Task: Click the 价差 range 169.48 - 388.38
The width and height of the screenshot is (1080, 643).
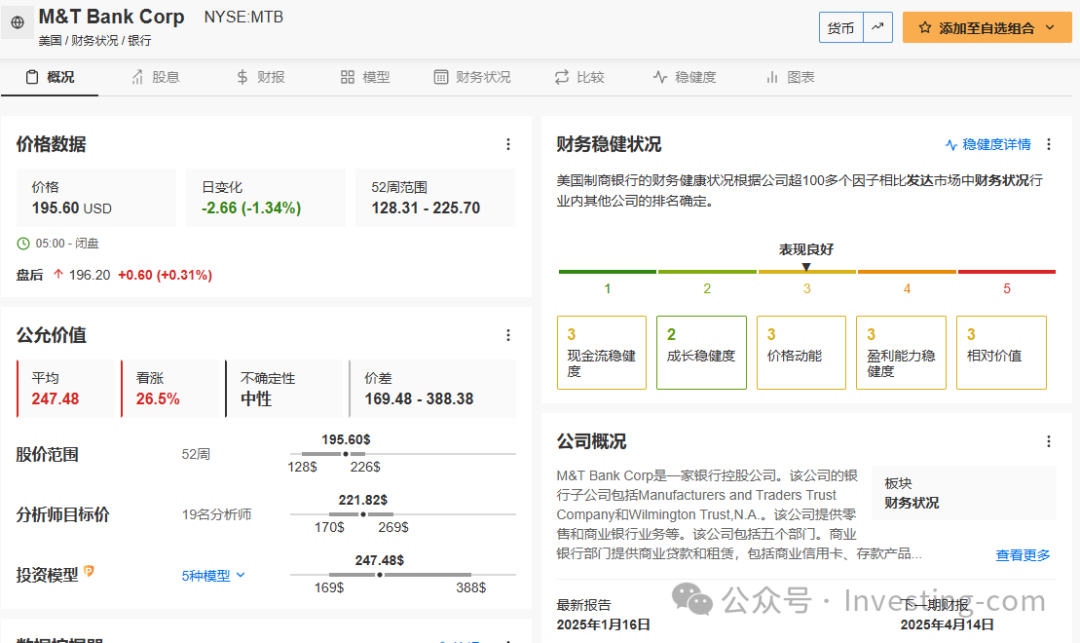Action: (419, 399)
